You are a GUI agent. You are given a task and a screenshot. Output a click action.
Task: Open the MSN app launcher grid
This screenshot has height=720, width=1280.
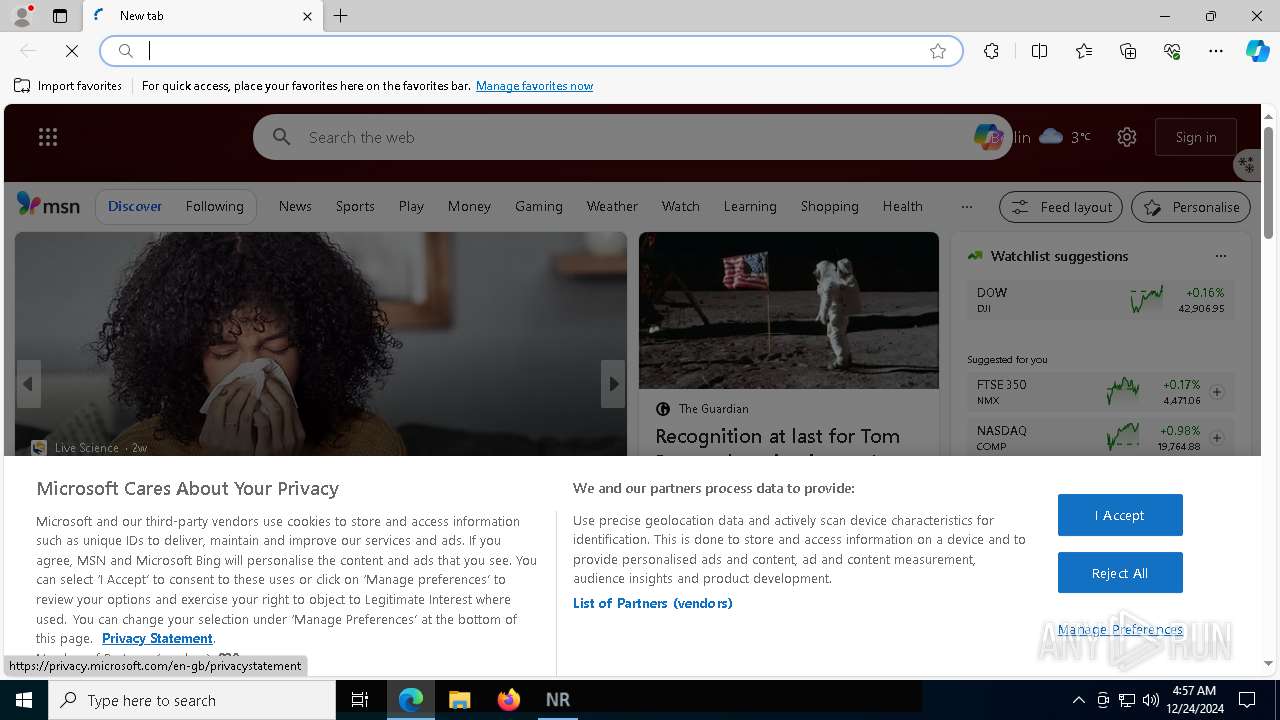click(48, 137)
